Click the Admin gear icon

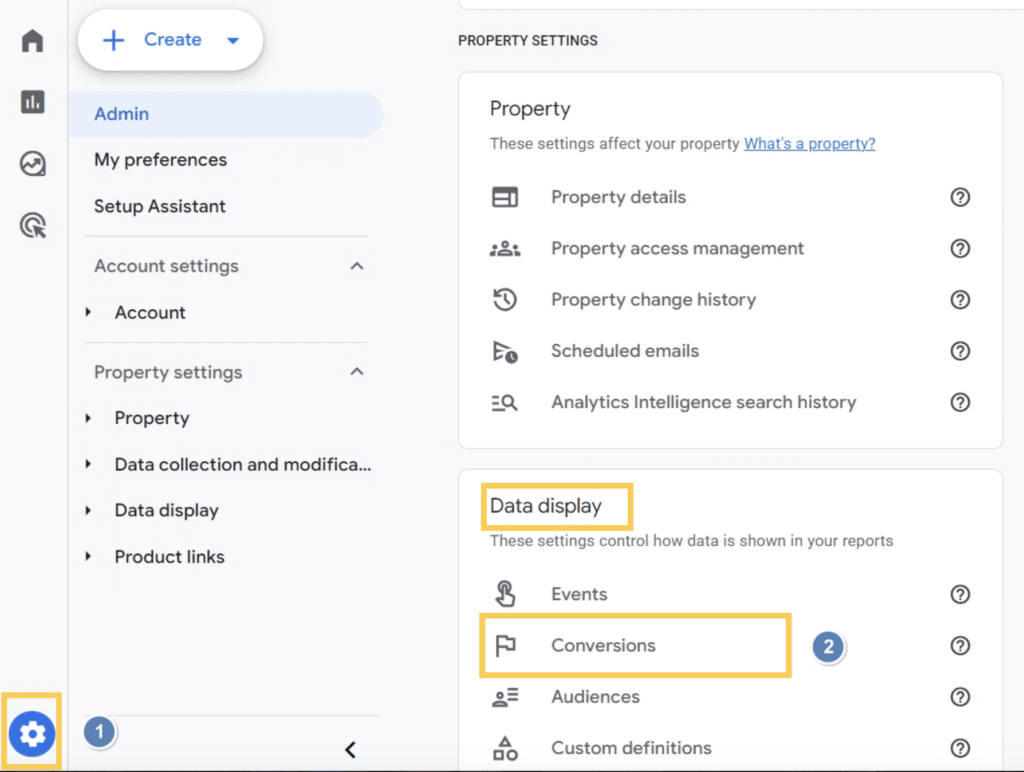point(32,734)
